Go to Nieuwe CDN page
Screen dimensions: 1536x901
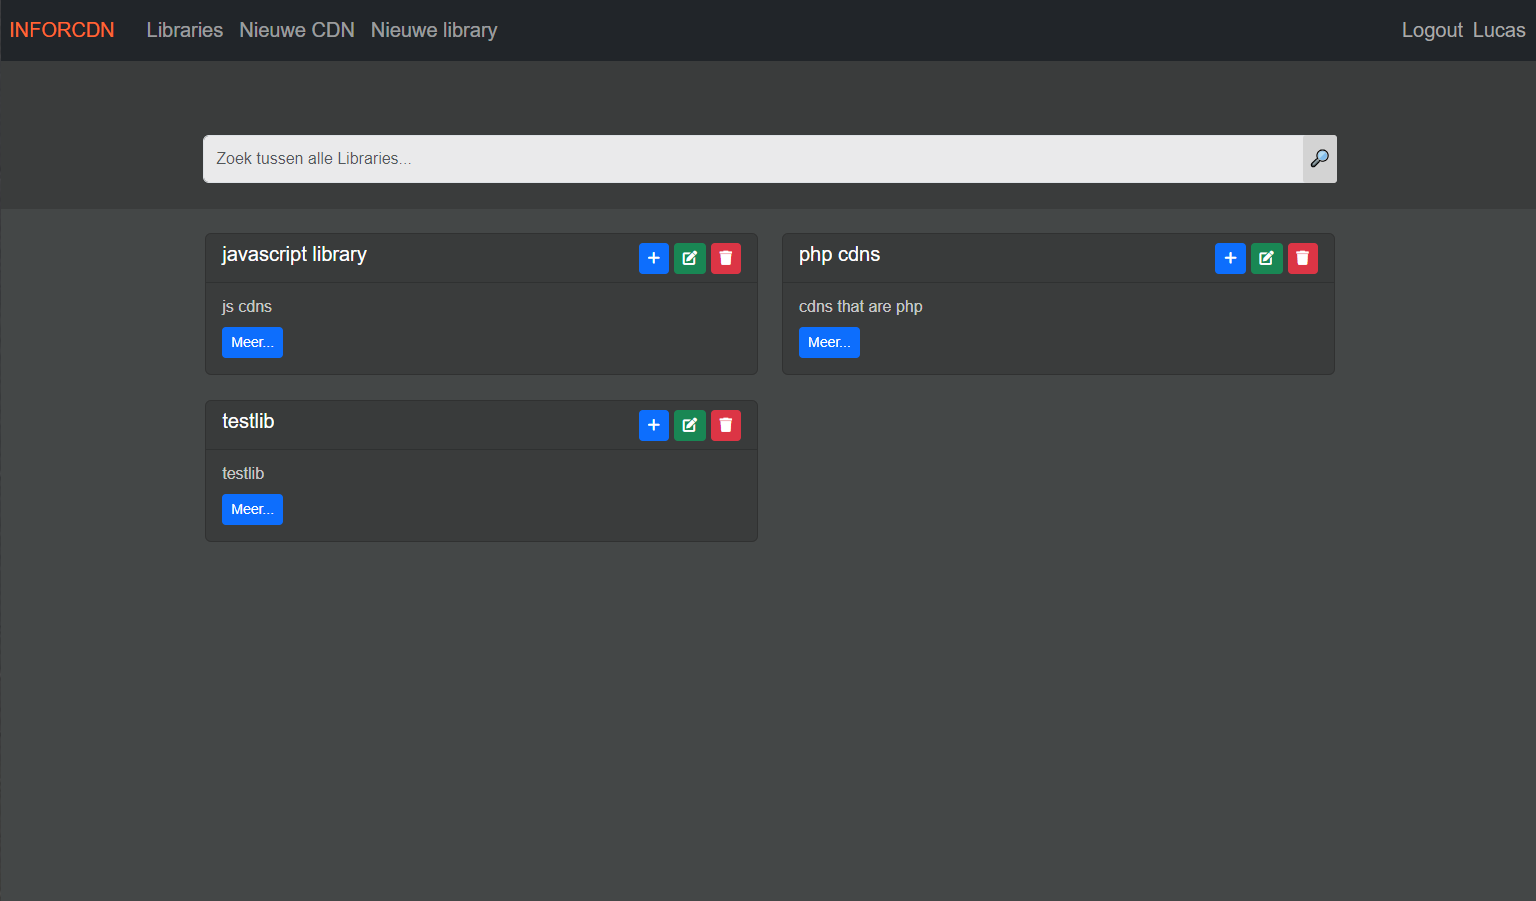[x=297, y=30]
